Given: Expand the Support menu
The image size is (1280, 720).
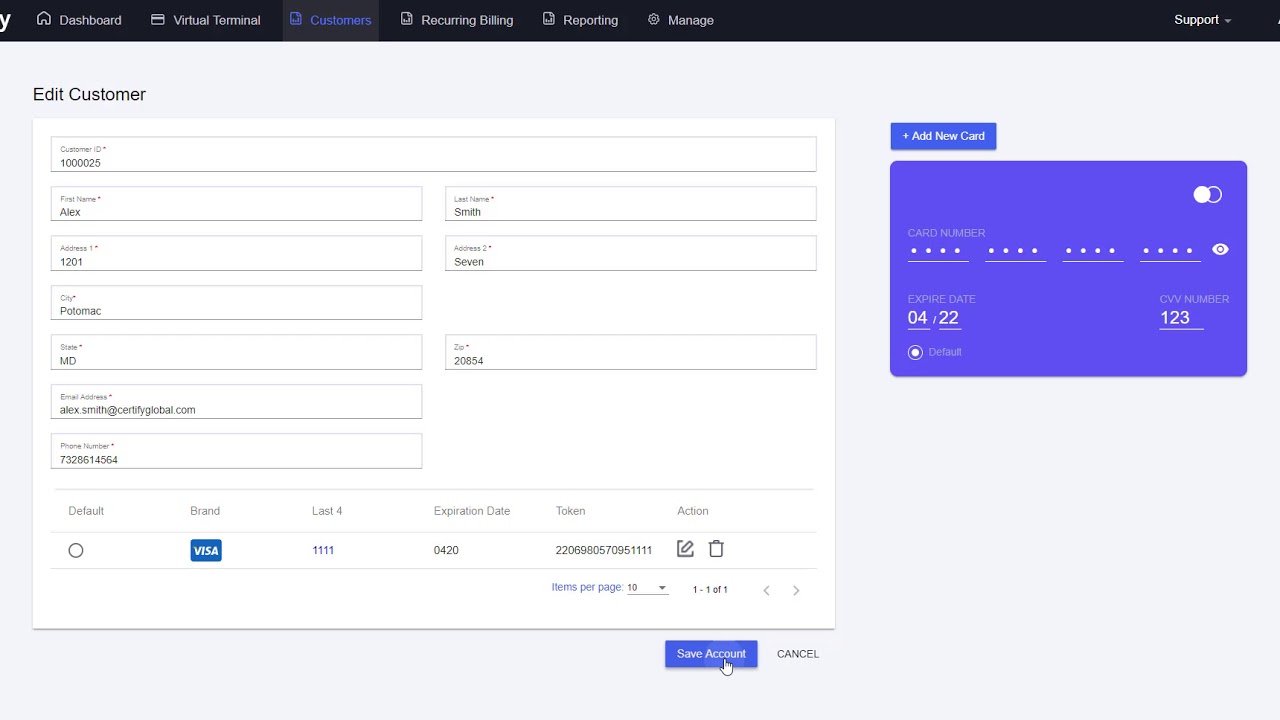Looking at the screenshot, I should 1202,20.
